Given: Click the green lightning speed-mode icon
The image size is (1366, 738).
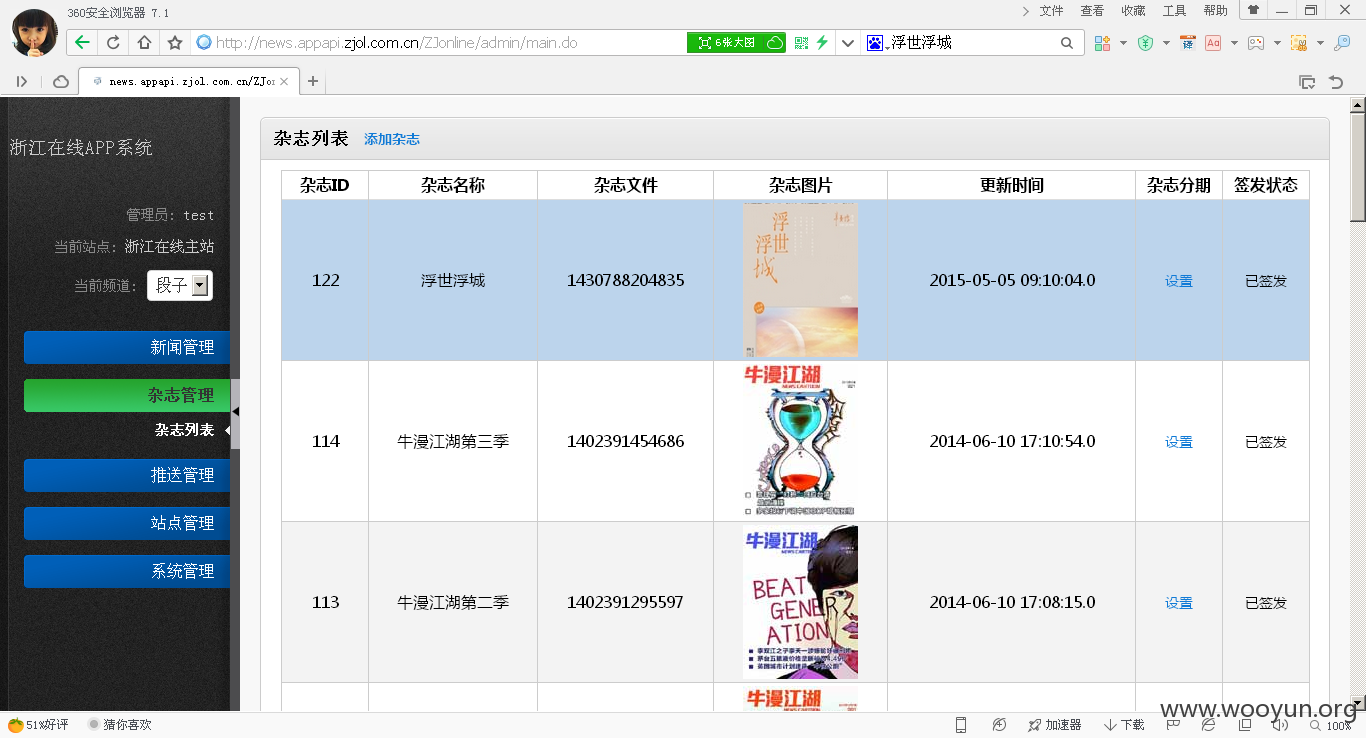Looking at the screenshot, I should click(x=822, y=43).
